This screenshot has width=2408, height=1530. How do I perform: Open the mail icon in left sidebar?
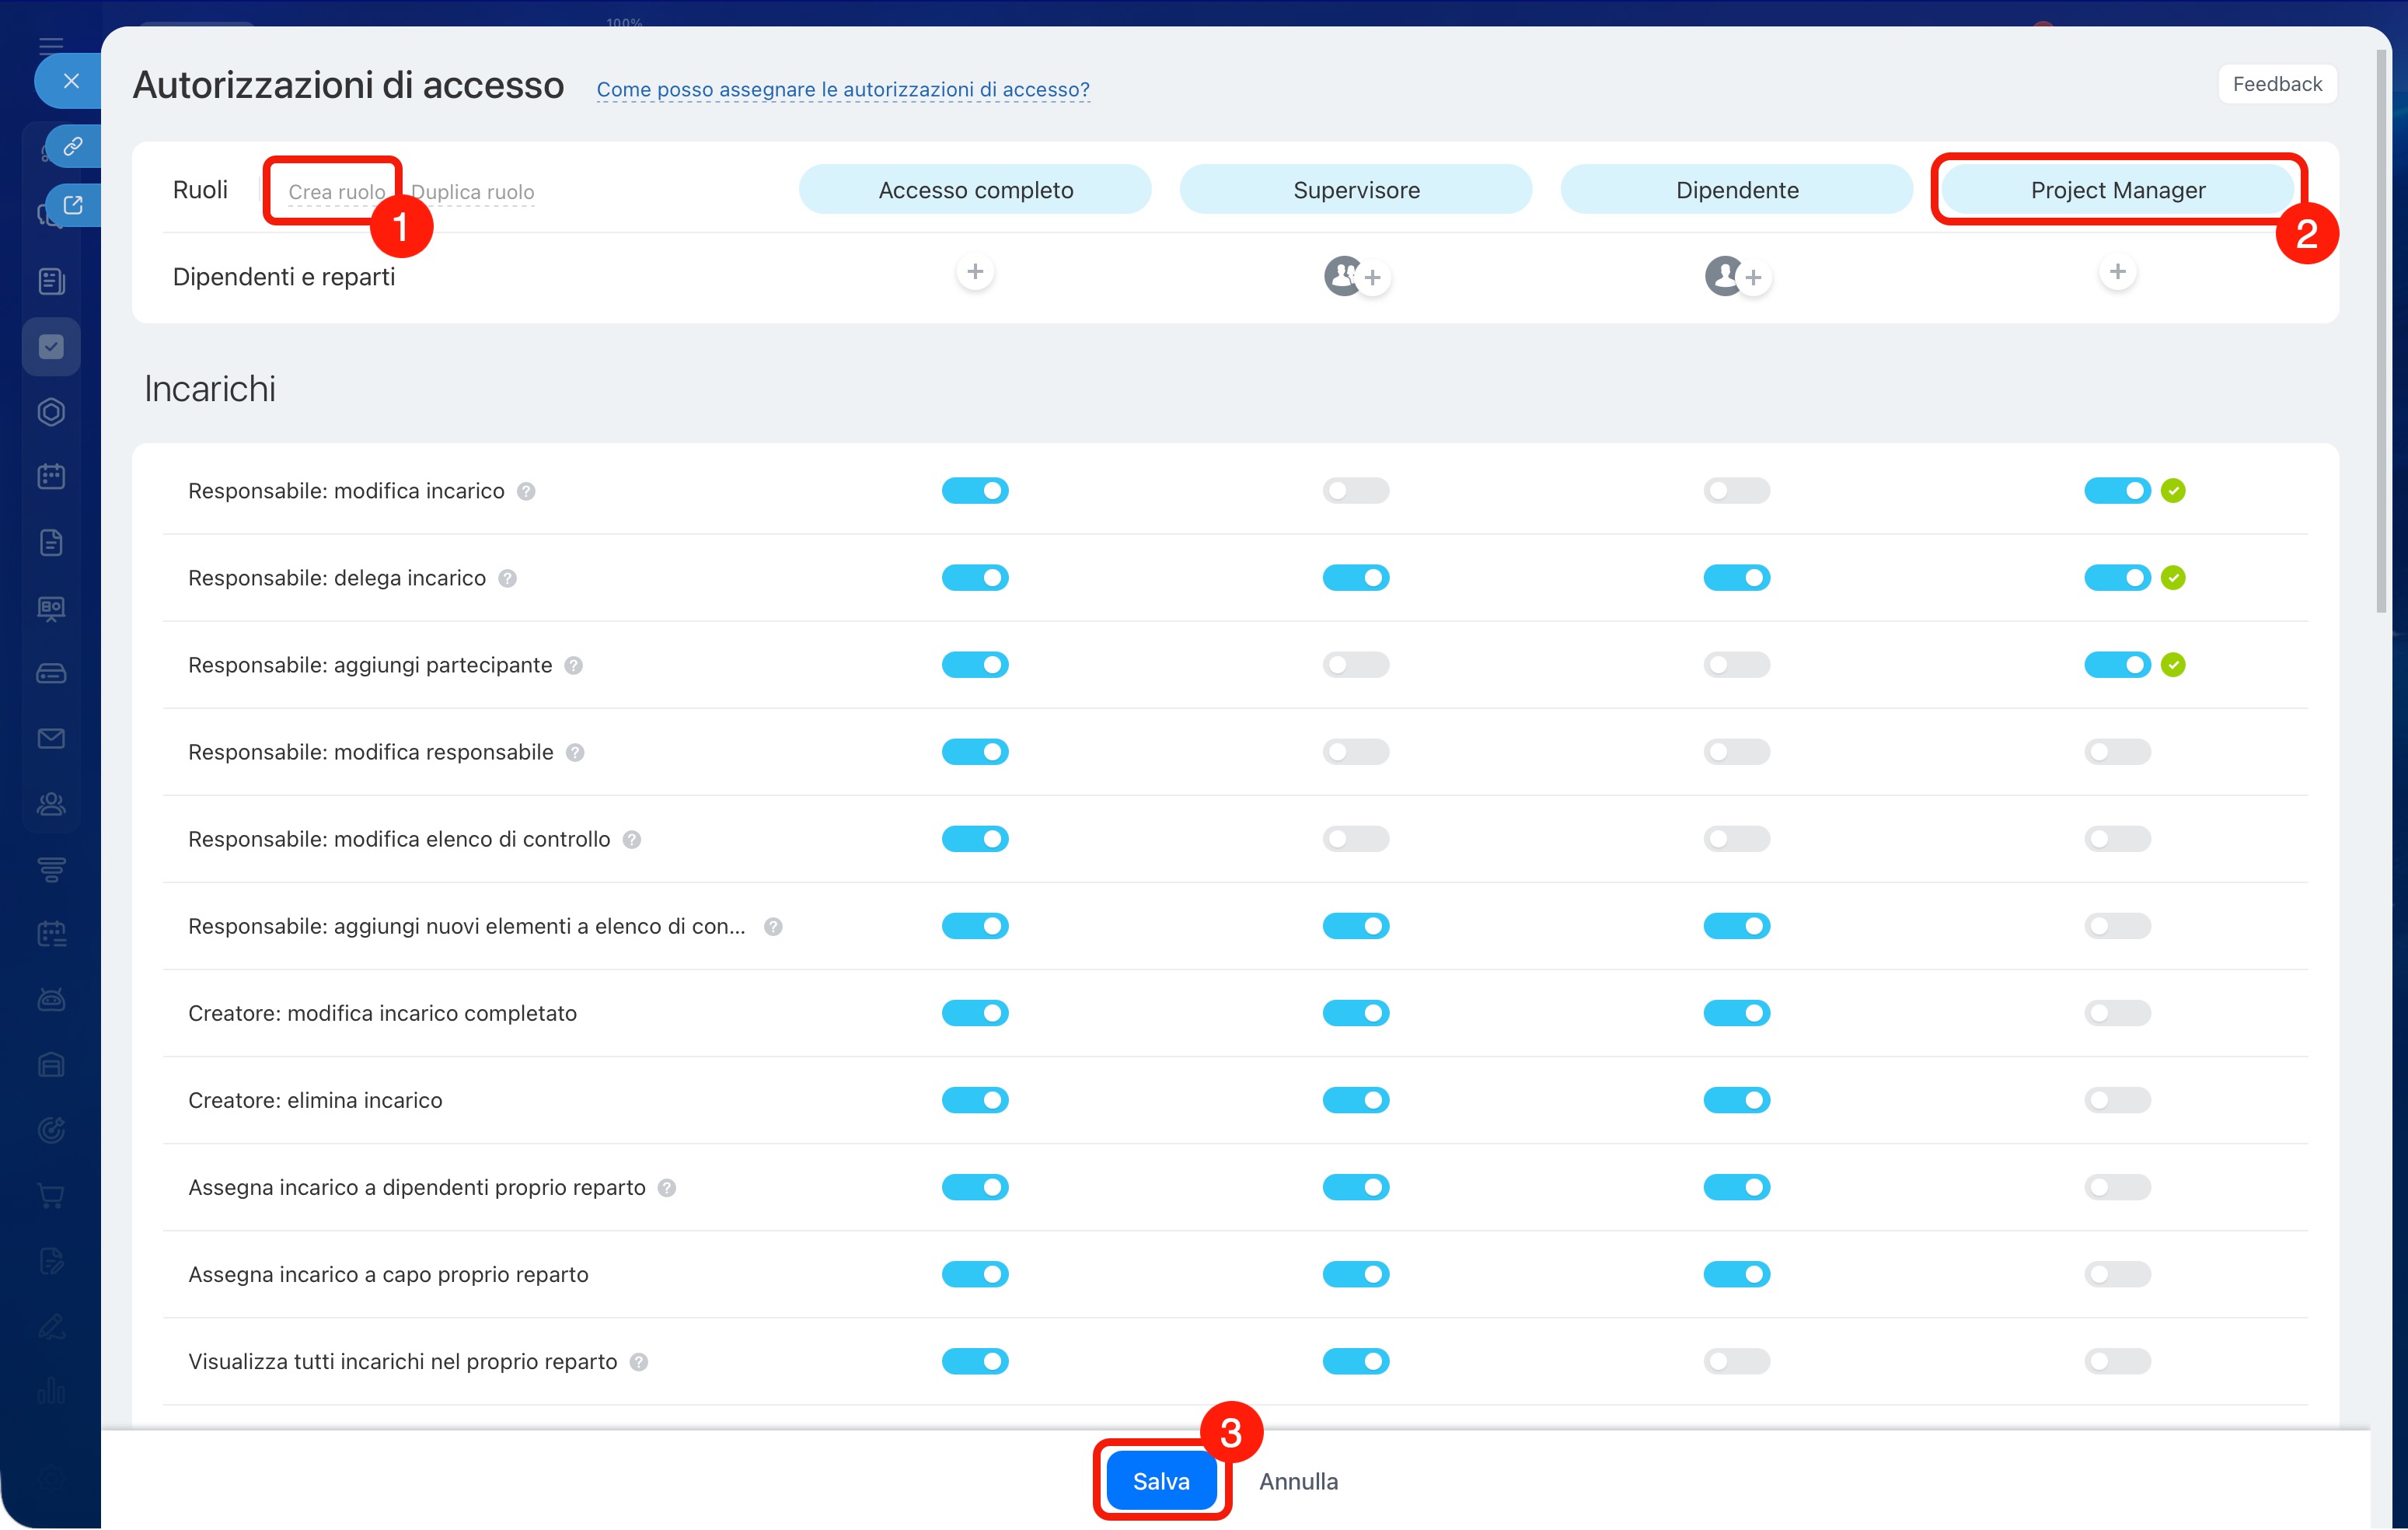click(51, 739)
